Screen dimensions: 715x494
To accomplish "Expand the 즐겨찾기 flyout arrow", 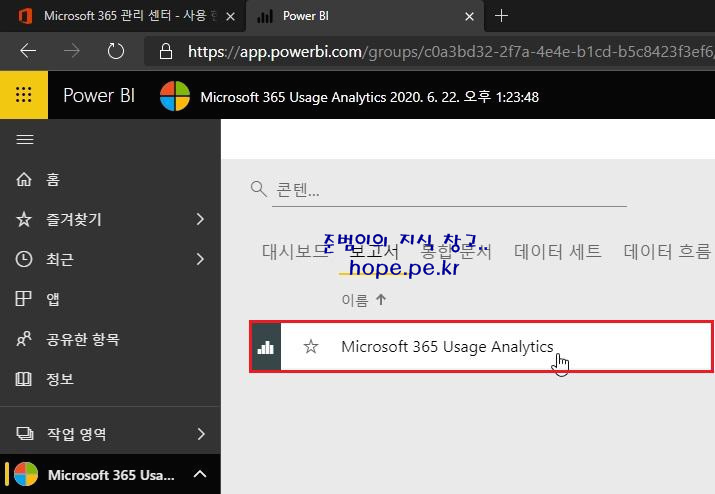I will pyautogui.click(x=200, y=219).
